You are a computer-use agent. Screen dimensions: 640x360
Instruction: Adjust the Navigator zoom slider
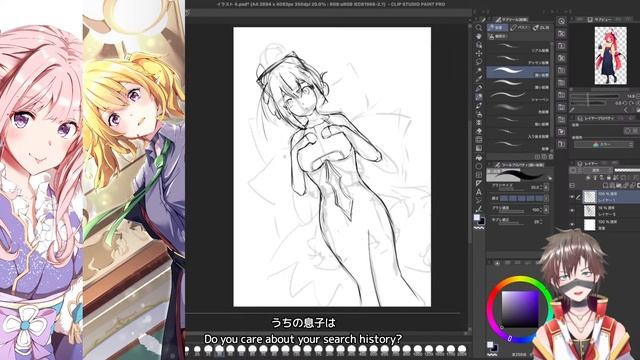point(595,96)
